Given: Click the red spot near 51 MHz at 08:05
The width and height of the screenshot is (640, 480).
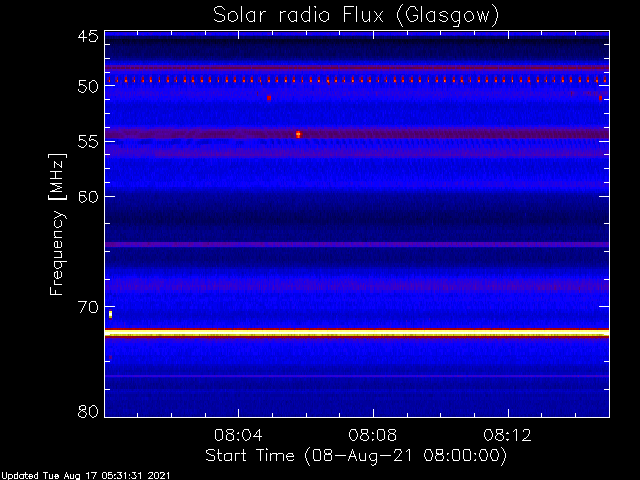Looking at the screenshot, I should point(269,98).
